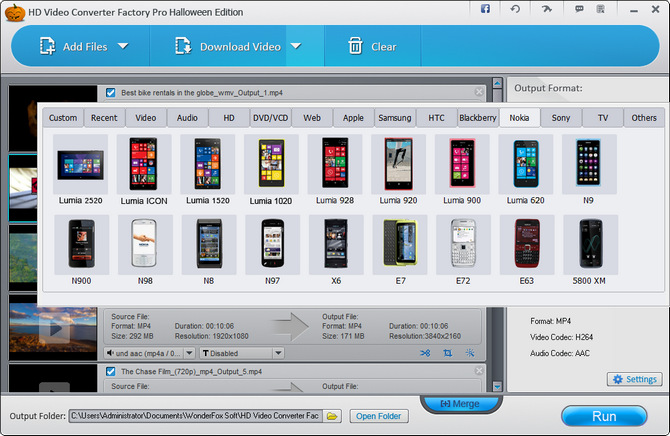Open the Video format tab
Viewport: 670px width, 436px height.
coord(146,118)
